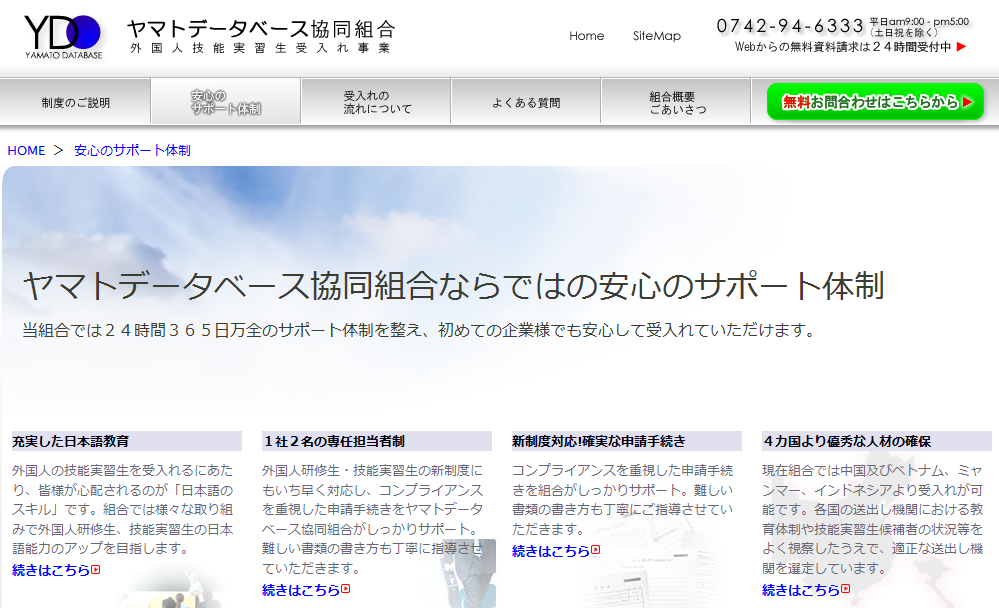Open the SiteMap link in the header

(656, 36)
